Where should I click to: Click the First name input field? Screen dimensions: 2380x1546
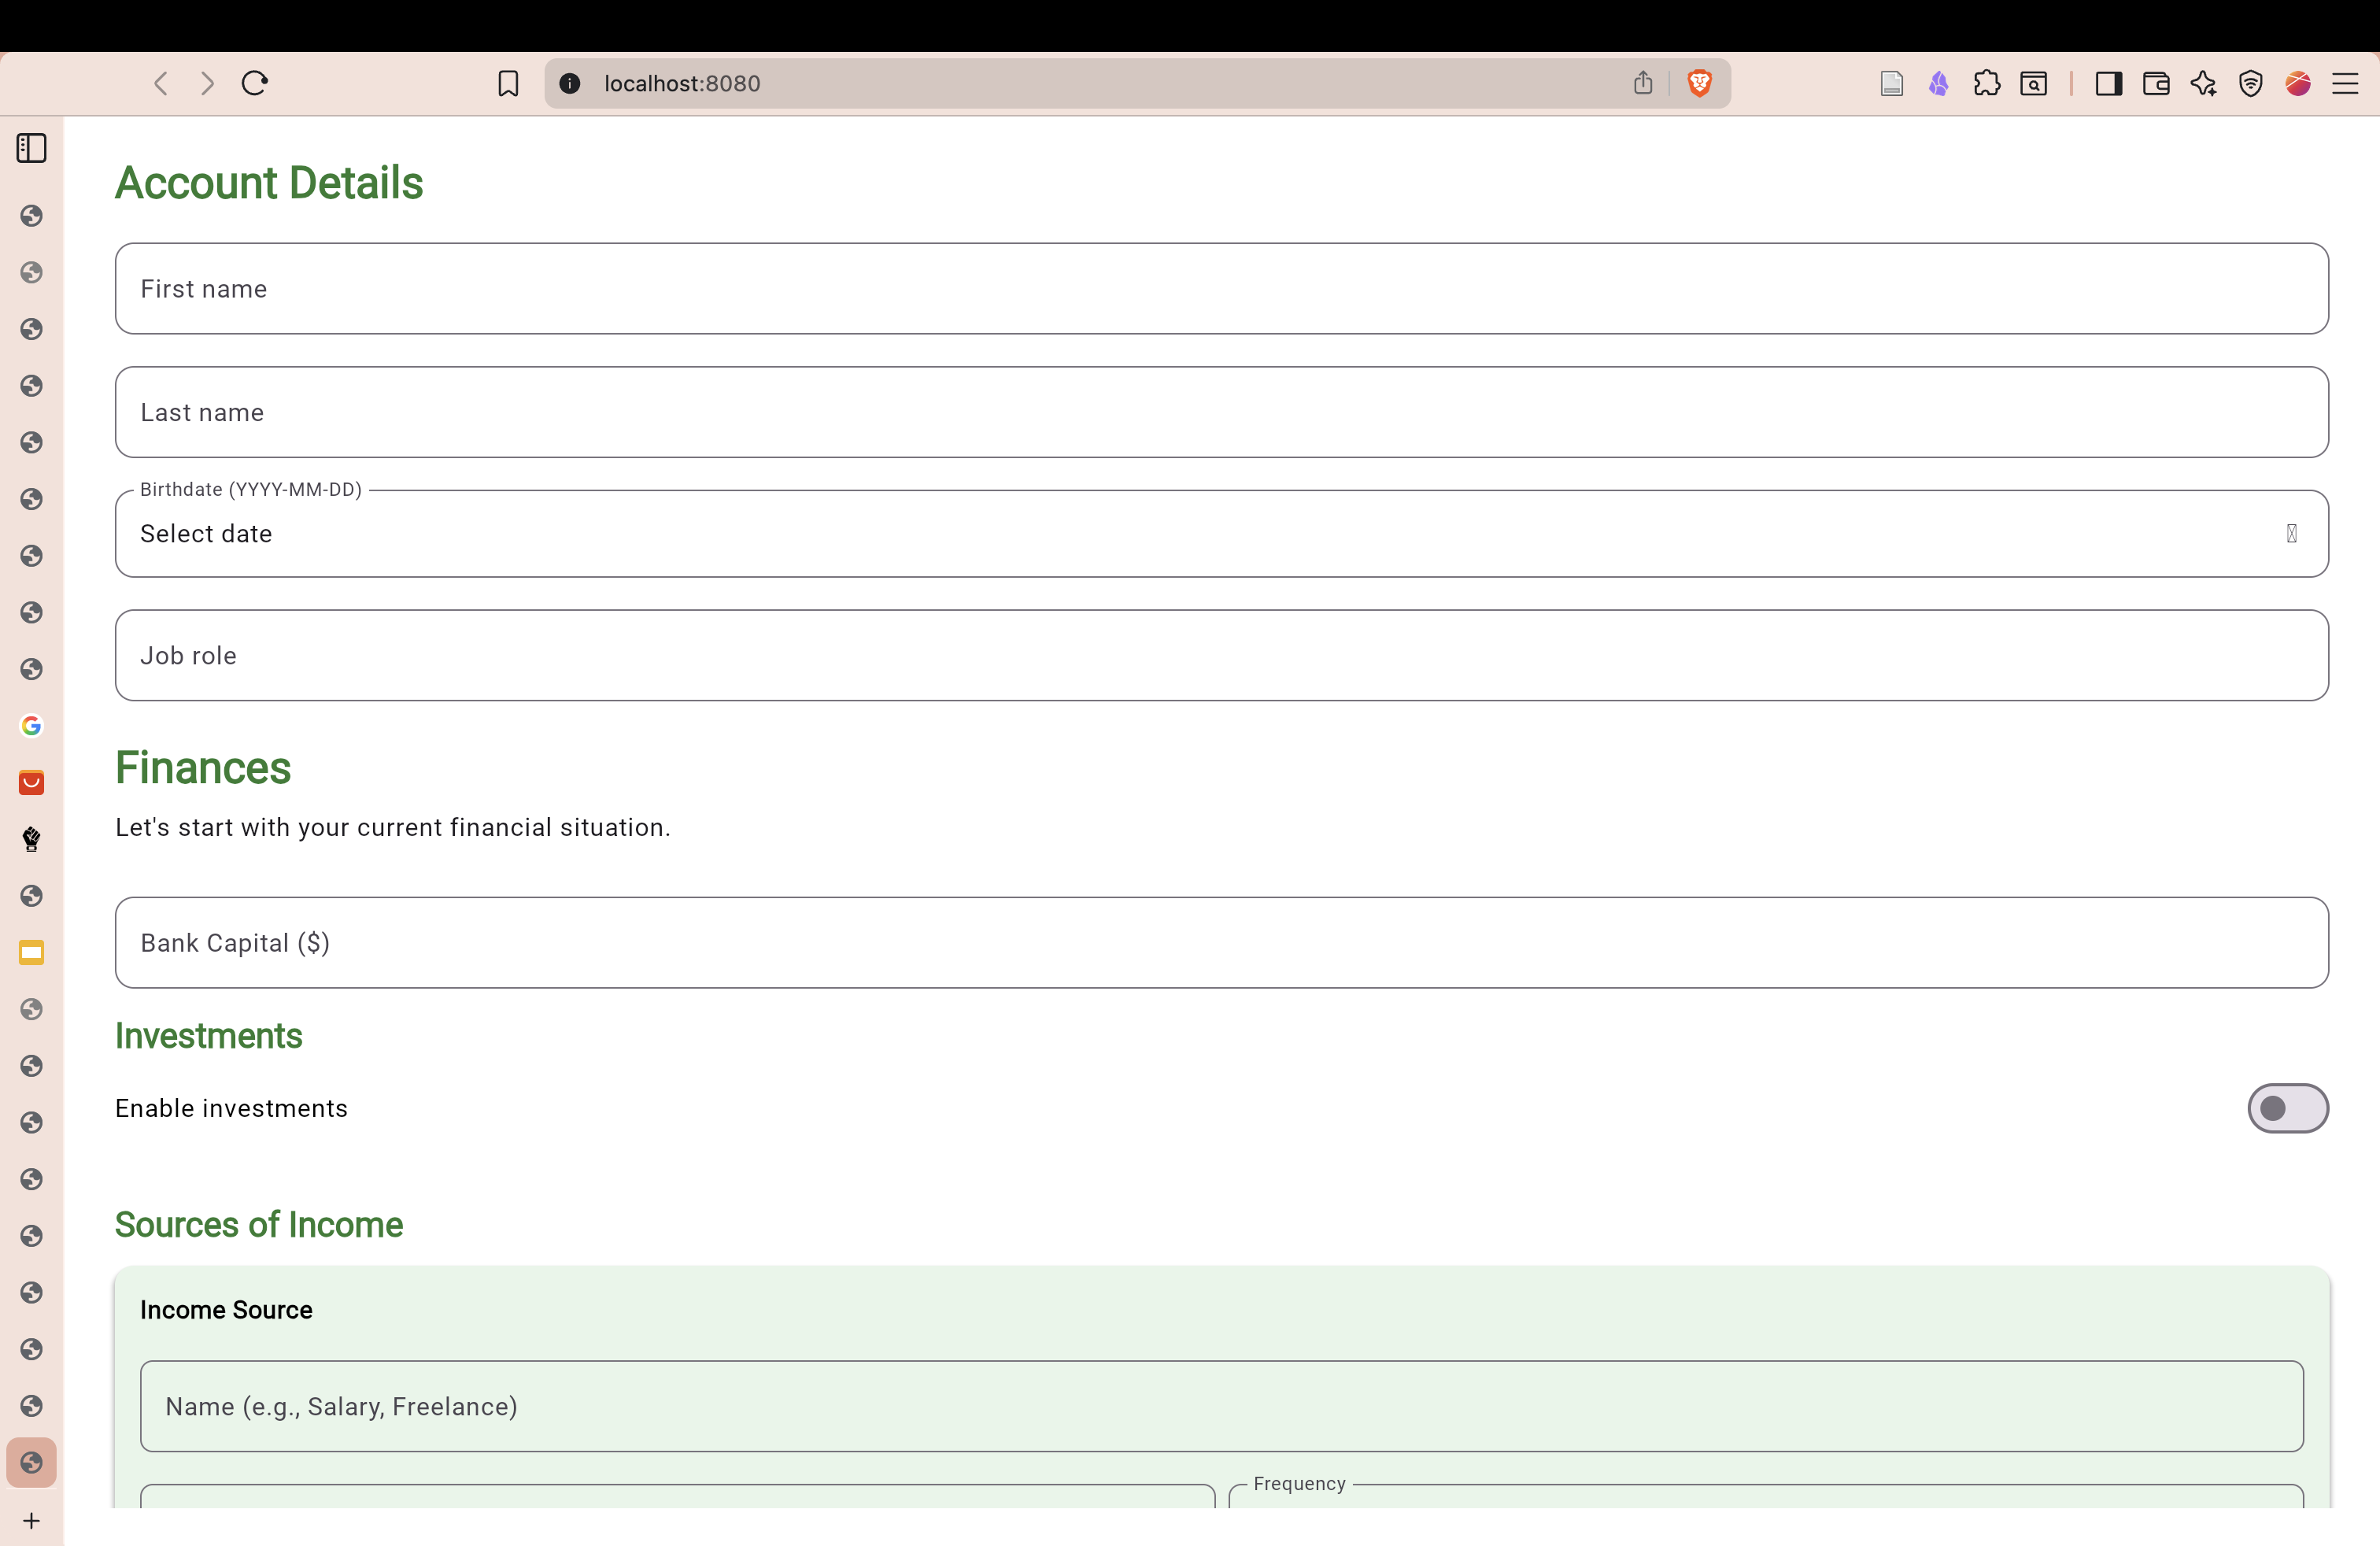click(1220, 289)
